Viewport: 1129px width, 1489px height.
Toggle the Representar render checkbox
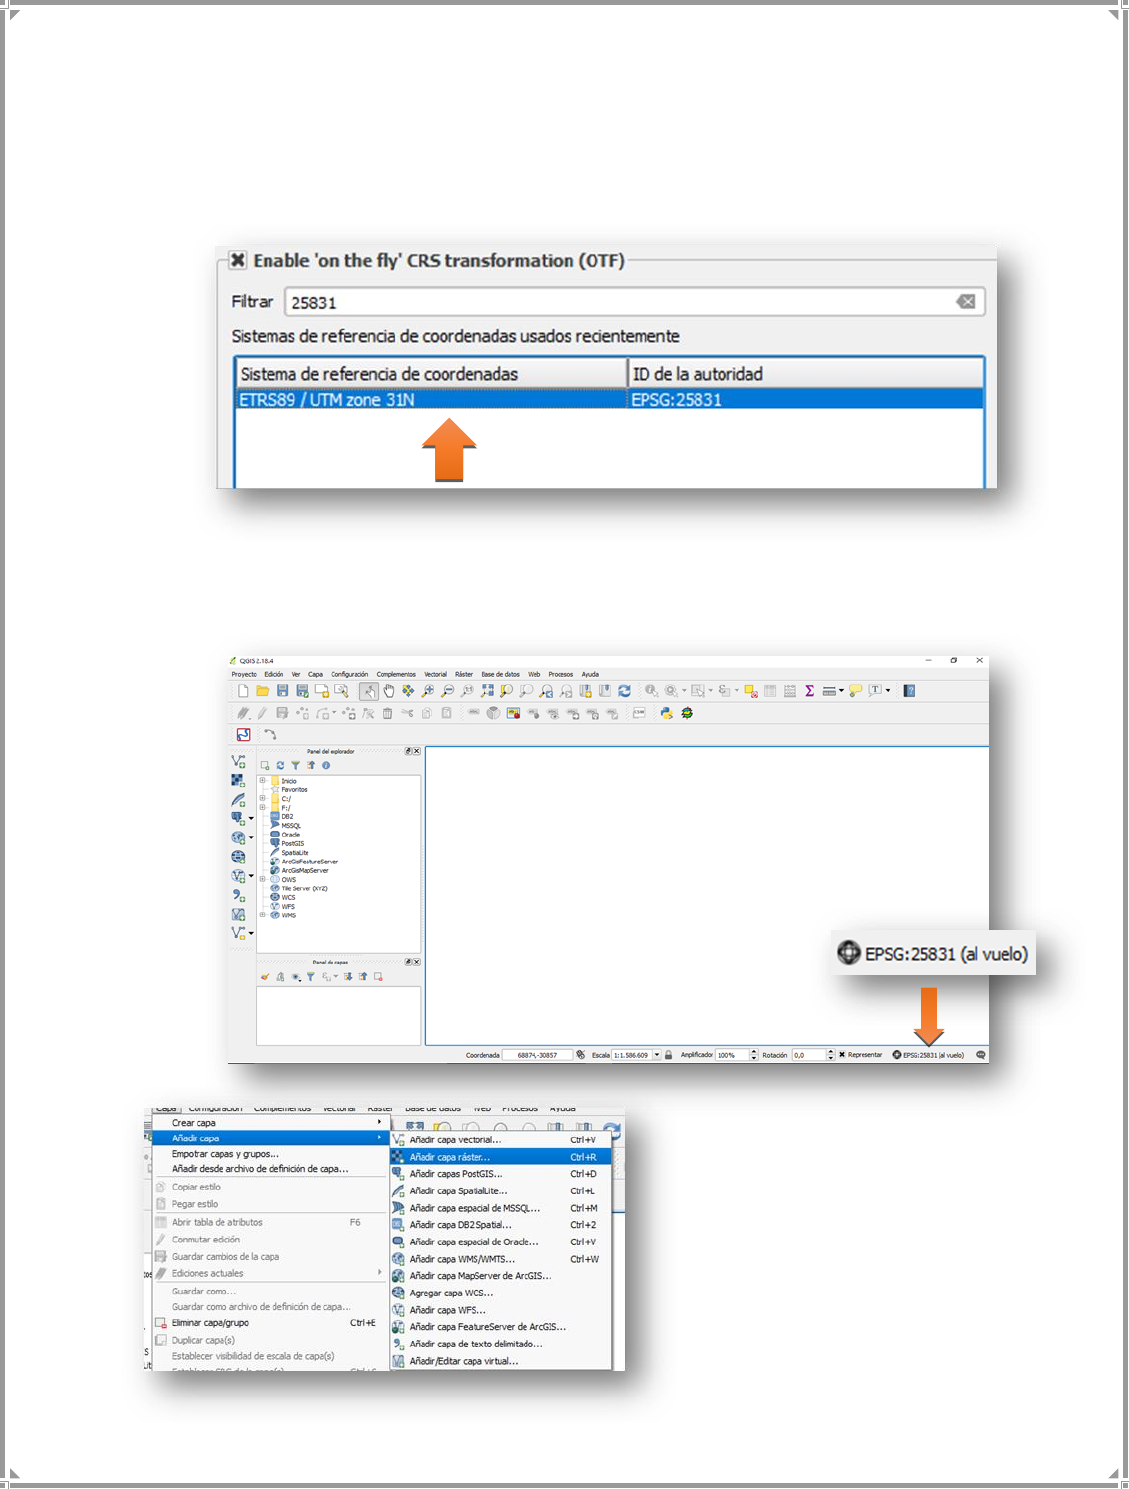coord(842,1055)
